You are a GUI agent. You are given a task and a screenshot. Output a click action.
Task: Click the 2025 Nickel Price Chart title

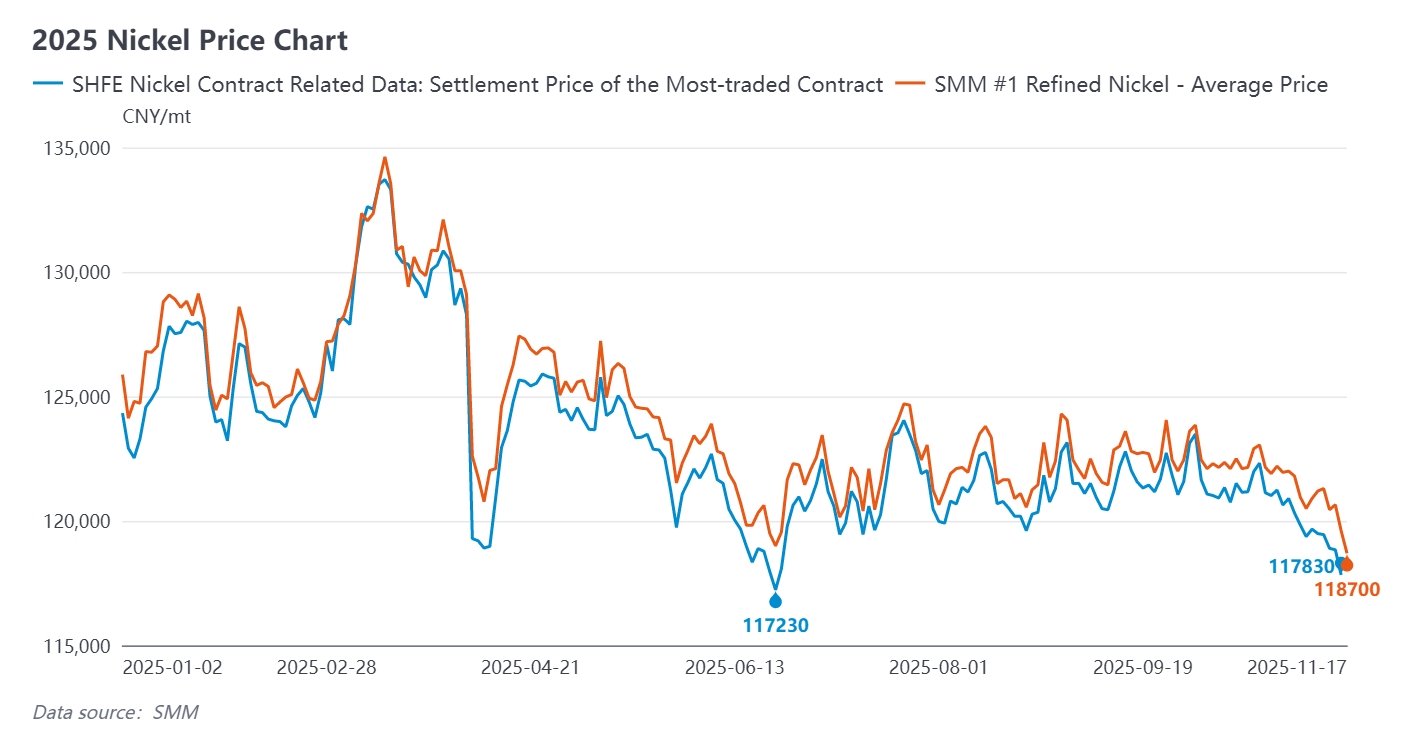click(190, 41)
